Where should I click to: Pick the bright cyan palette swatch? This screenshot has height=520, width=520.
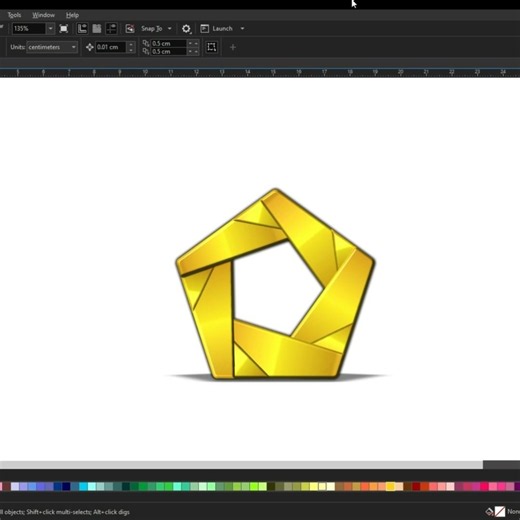(x=83, y=487)
